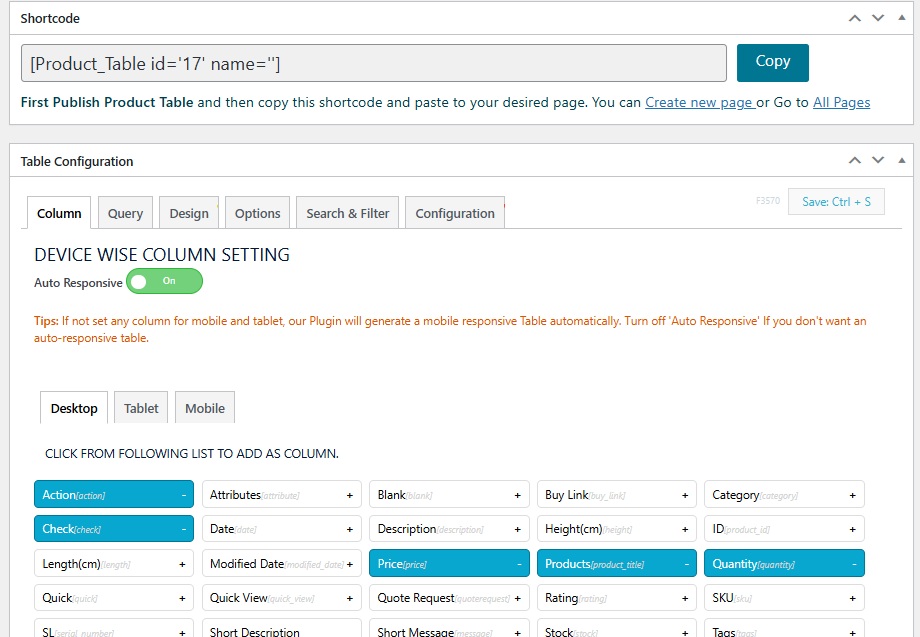Turn off the Auto Responsive switch
This screenshot has width=920, height=637.
point(164,281)
